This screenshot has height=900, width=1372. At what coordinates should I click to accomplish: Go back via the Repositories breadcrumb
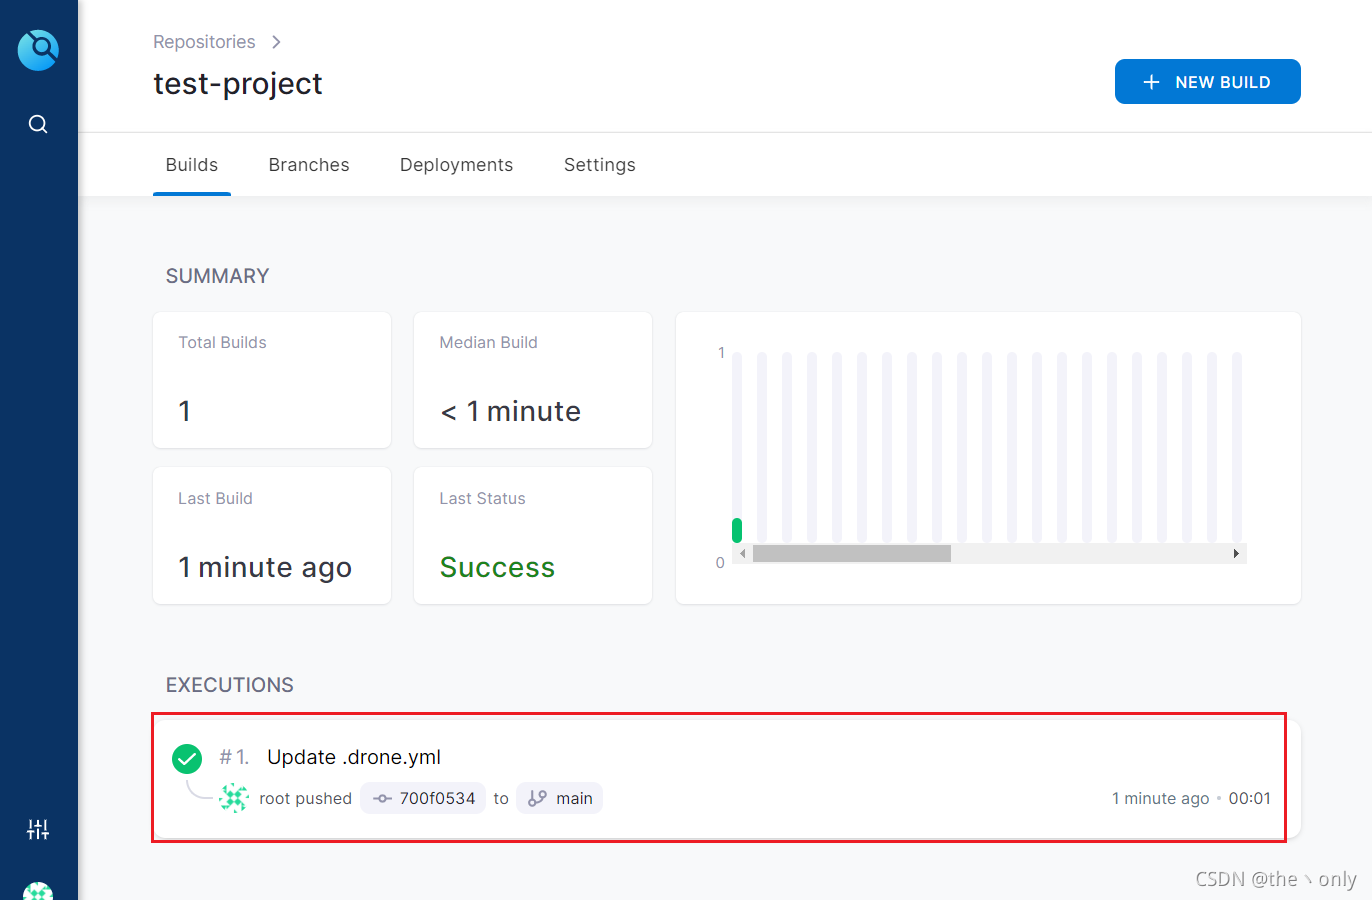pyautogui.click(x=205, y=41)
